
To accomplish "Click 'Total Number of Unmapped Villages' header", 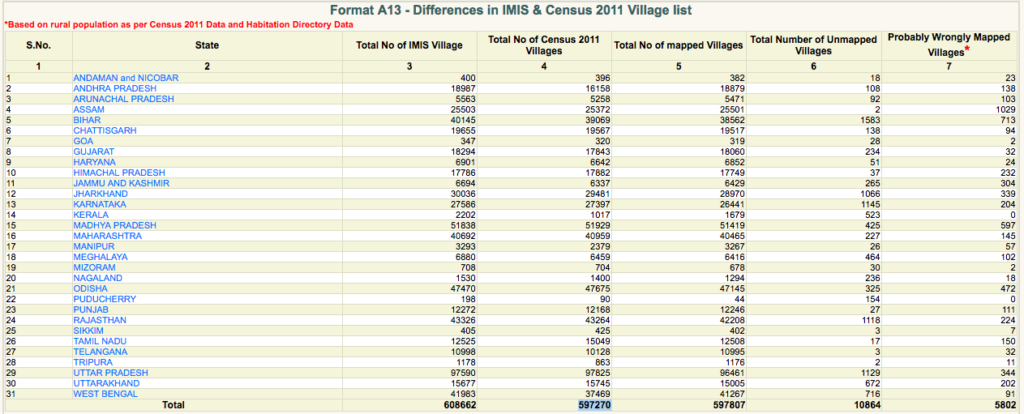I will click(813, 46).
